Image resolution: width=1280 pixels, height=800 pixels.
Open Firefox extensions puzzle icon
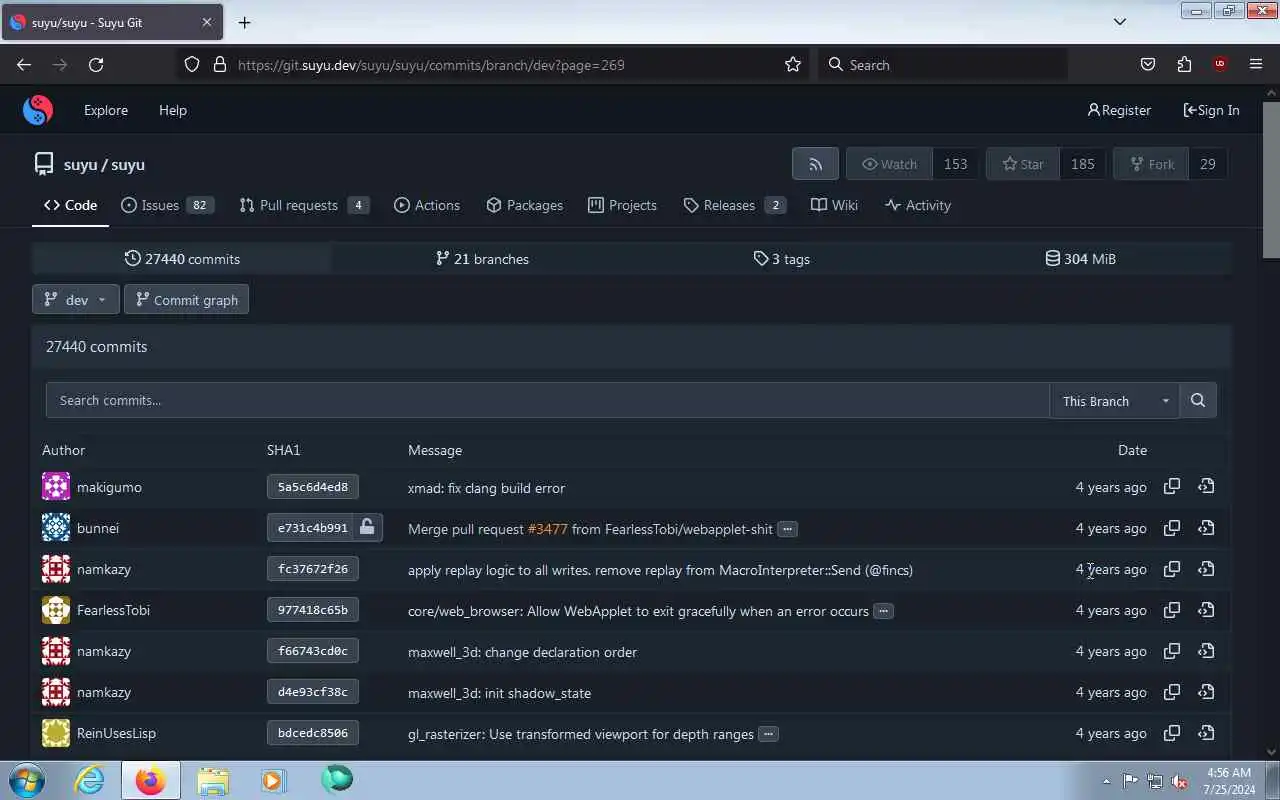[x=1184, y=64]
